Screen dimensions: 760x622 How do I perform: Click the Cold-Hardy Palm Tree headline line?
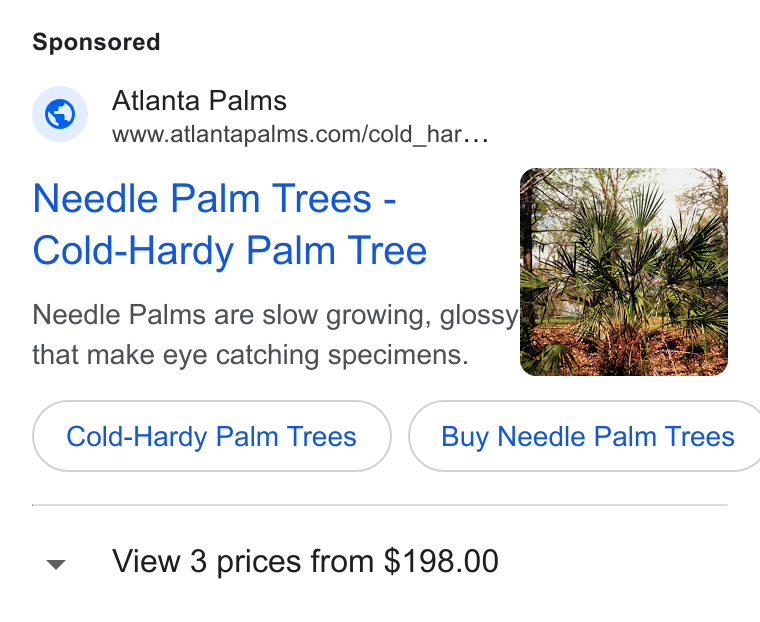click(229, 251)
